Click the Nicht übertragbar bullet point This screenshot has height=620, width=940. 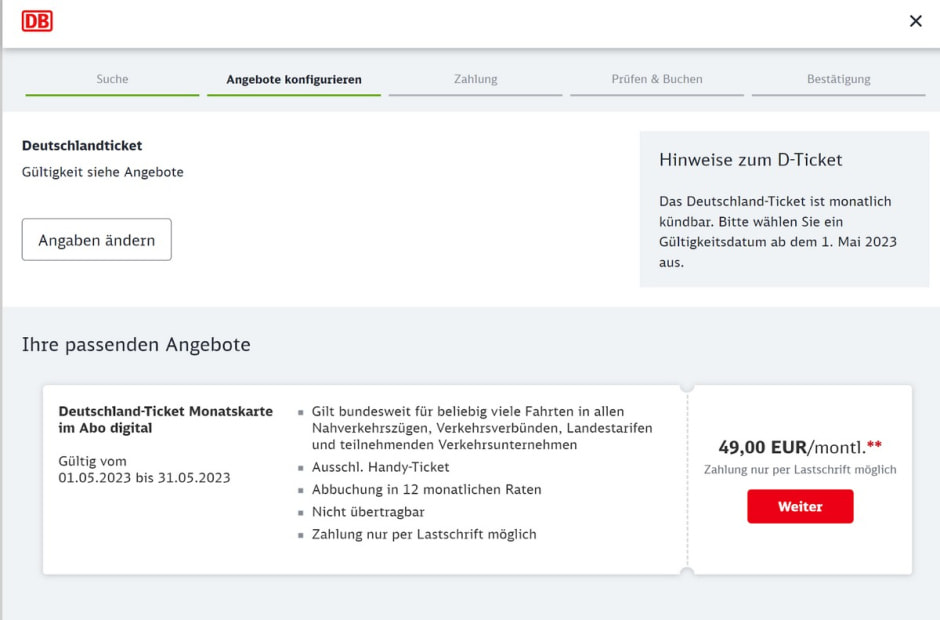click(x=368, y=512)
